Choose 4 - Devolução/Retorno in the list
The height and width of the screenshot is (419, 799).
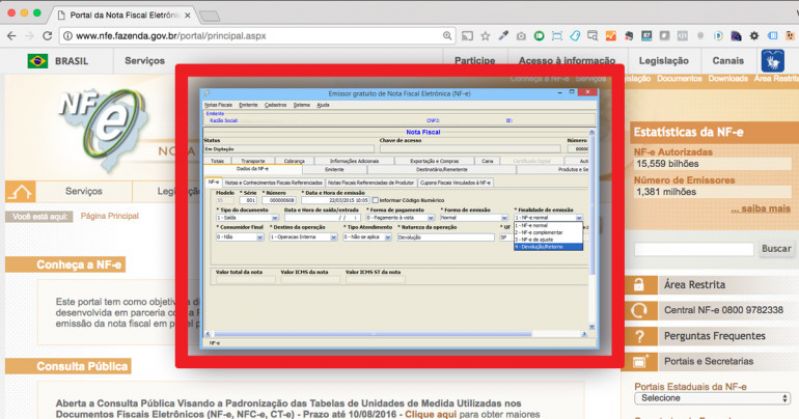[x=548, y=247]
